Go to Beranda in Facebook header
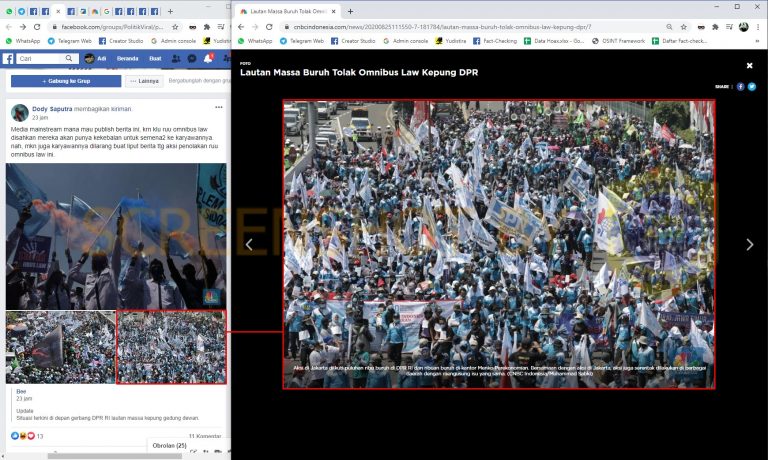This screenshot has width=768, height=460. pyautogui.click(x=127, y=59)
